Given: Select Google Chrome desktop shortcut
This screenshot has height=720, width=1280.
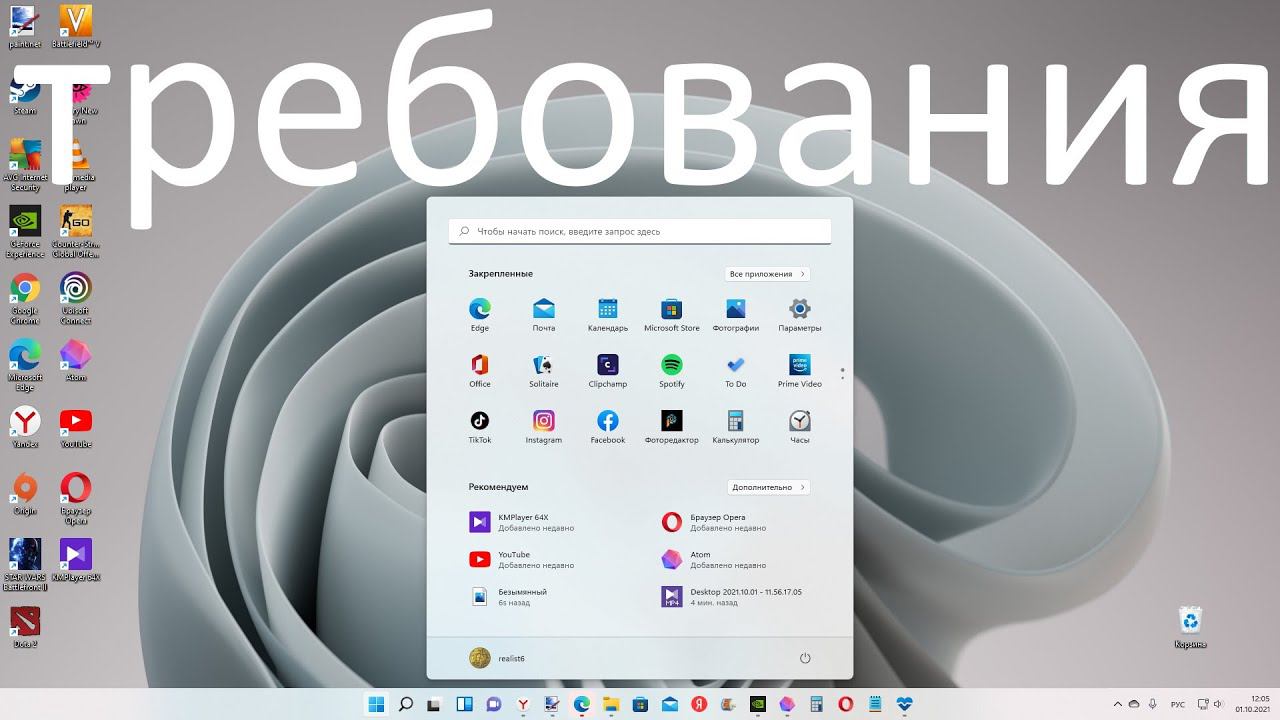Looking at the screenshot, I should [25, 299].
